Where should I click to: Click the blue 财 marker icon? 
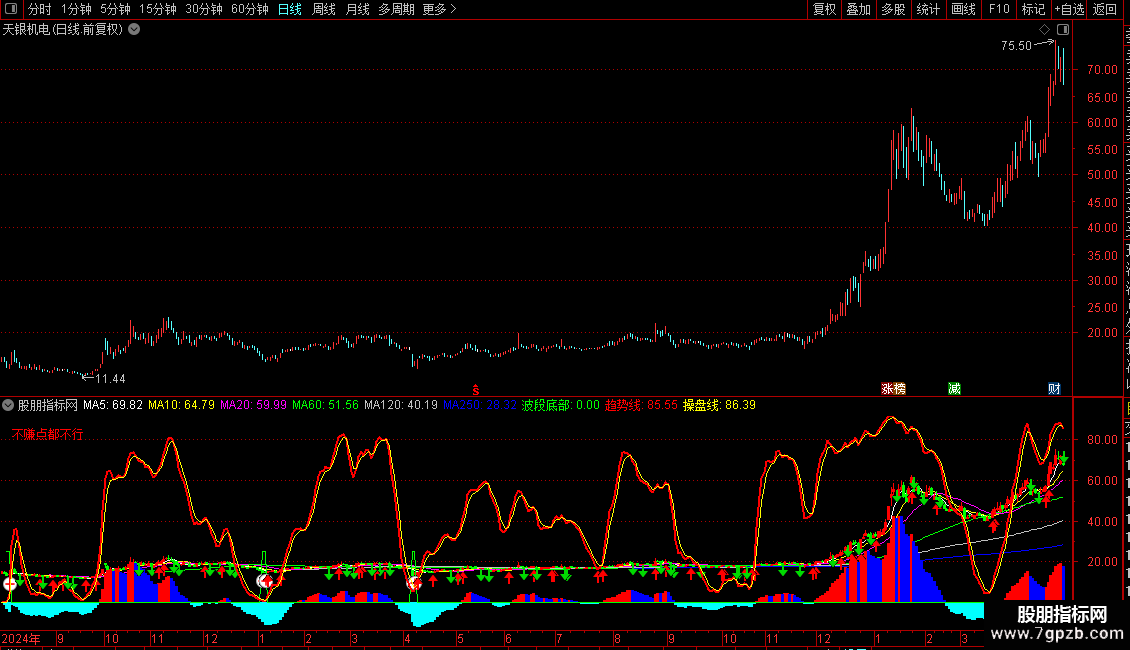pyautogui.click(x=1054, y=389)
